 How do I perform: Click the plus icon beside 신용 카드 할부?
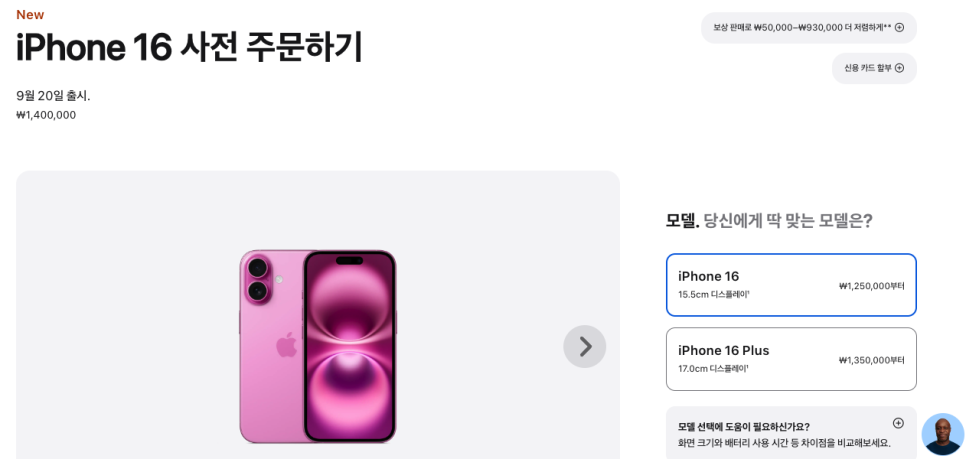pos(899,68)
